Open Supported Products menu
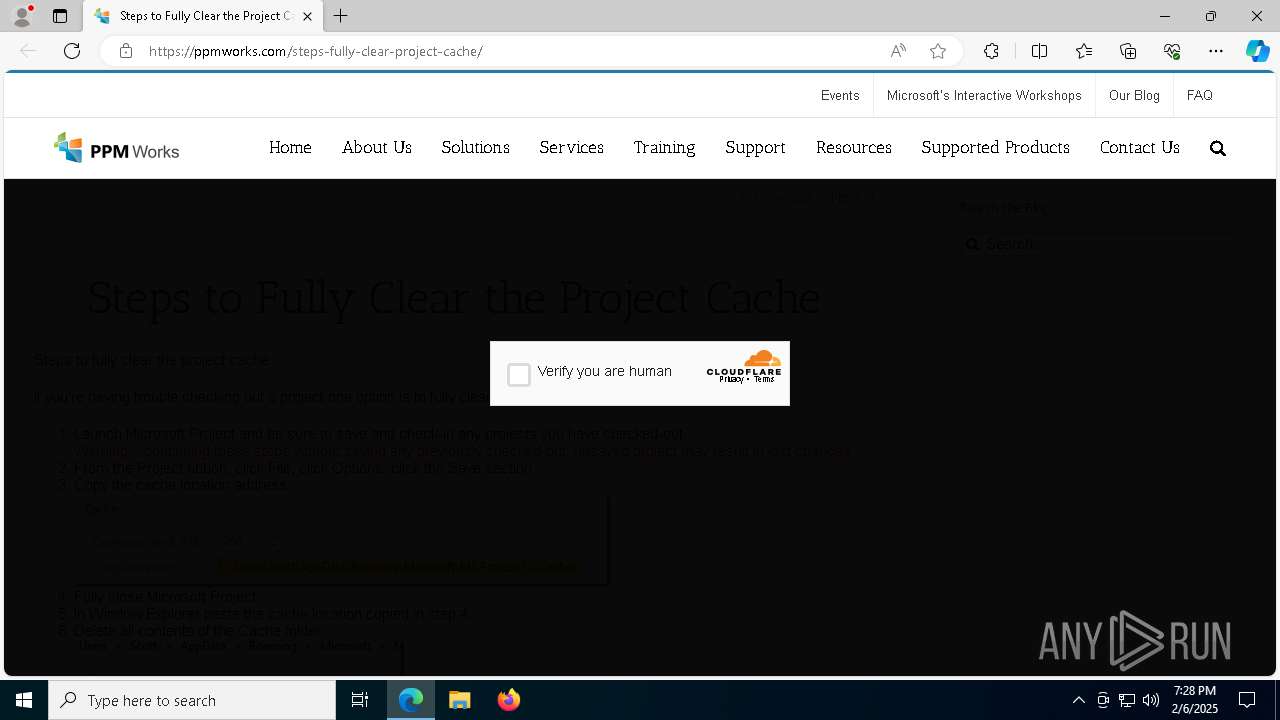This screenshot has height=720, width=1280. point(996,147)
